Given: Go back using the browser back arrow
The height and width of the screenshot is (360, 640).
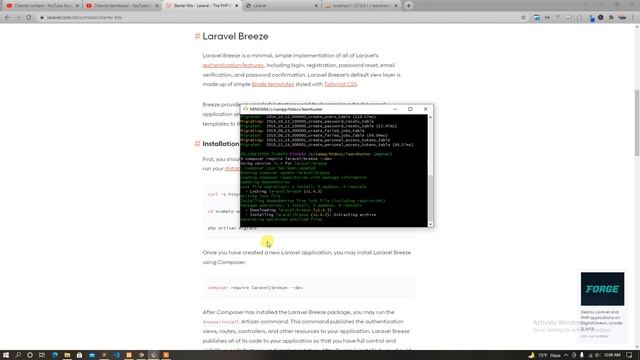Looking at the screenshot, I should [x=7, y=18].
